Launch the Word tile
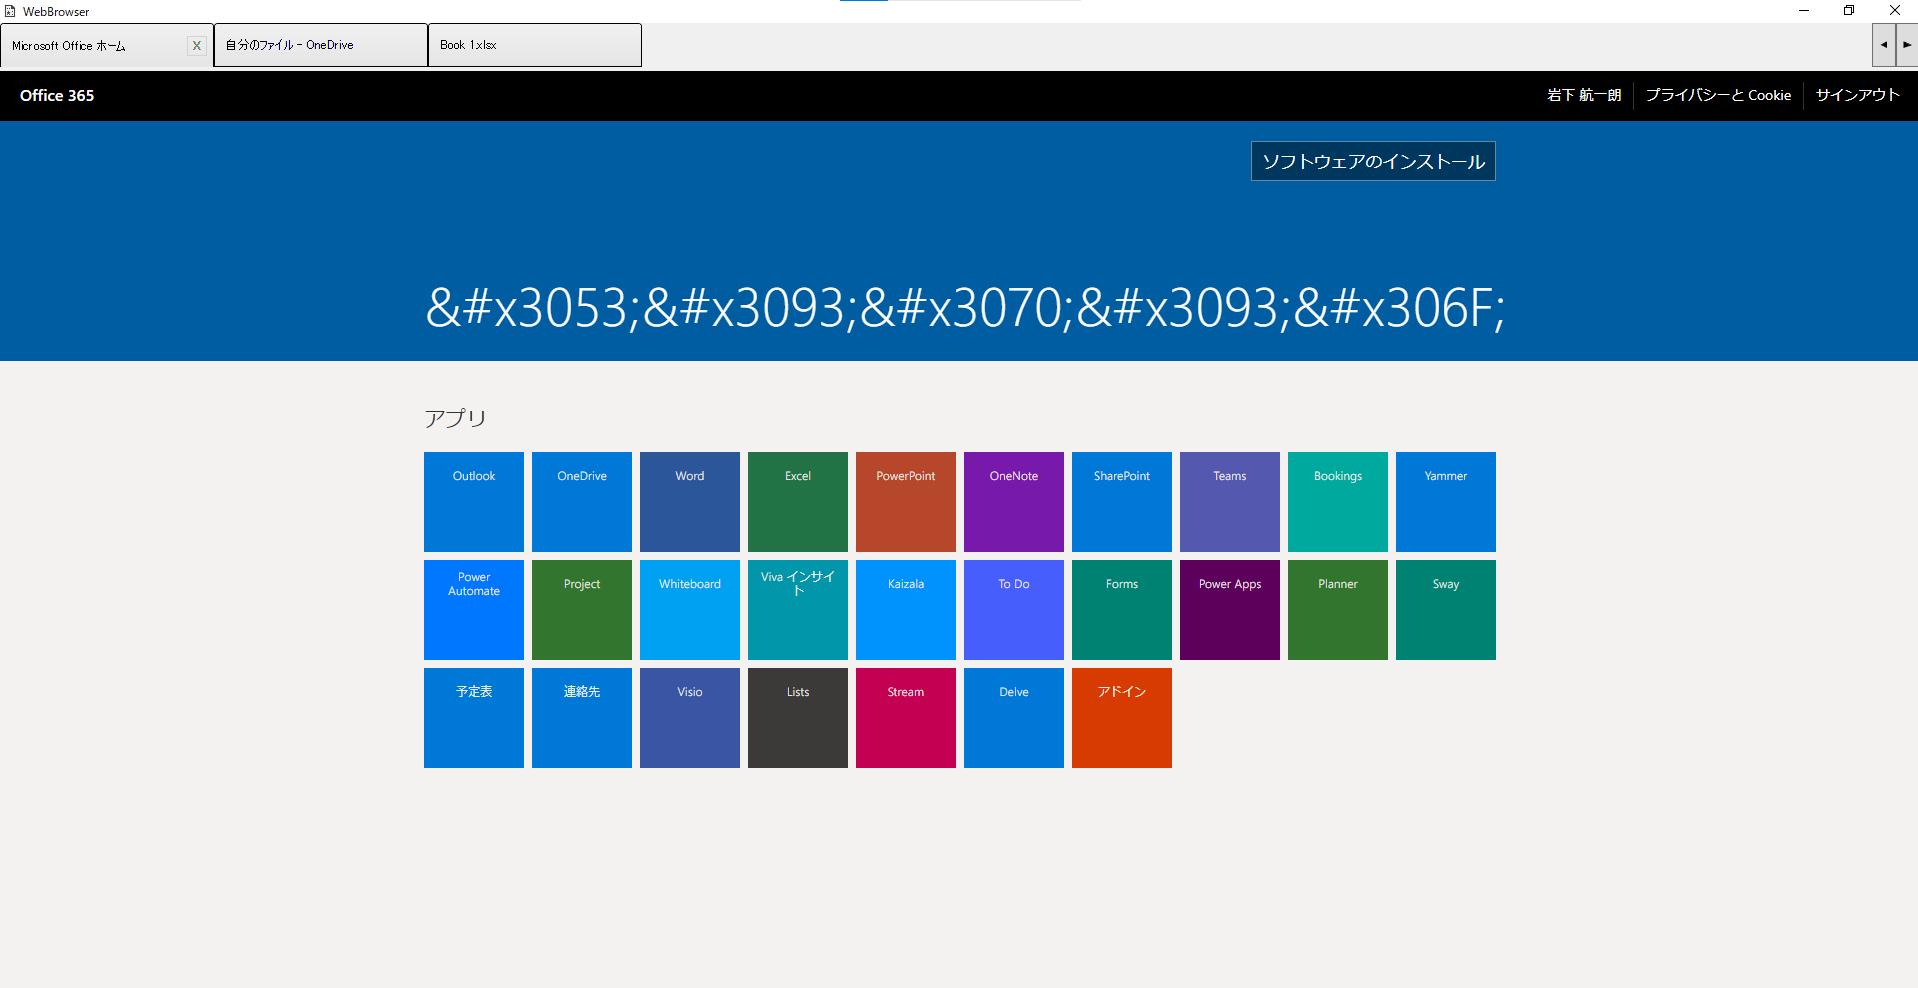 (690, 502)
